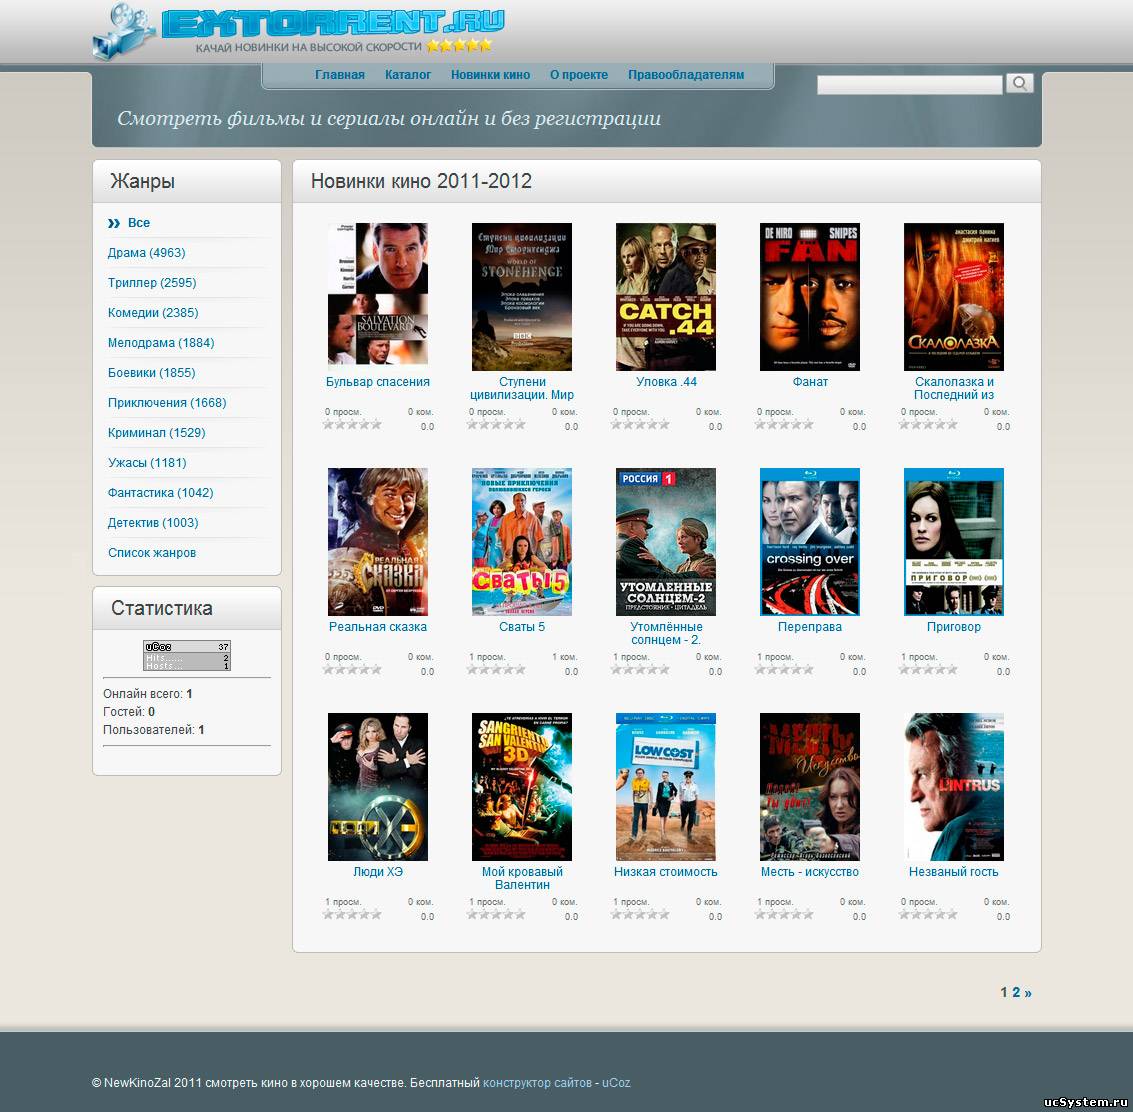
Task: Open the Приговор movie title link
Action: click(954, 627)
